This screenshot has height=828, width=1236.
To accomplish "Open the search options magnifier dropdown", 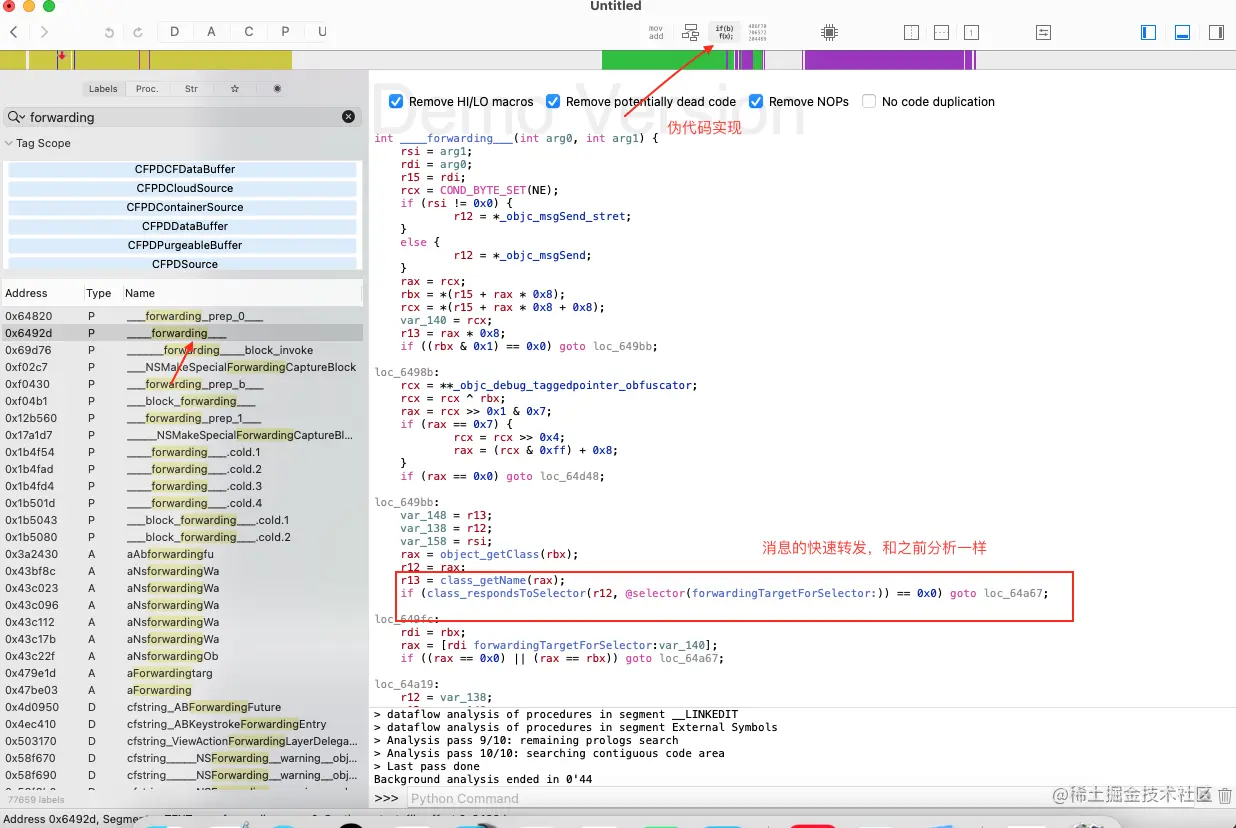I will [x=17, y=117].
